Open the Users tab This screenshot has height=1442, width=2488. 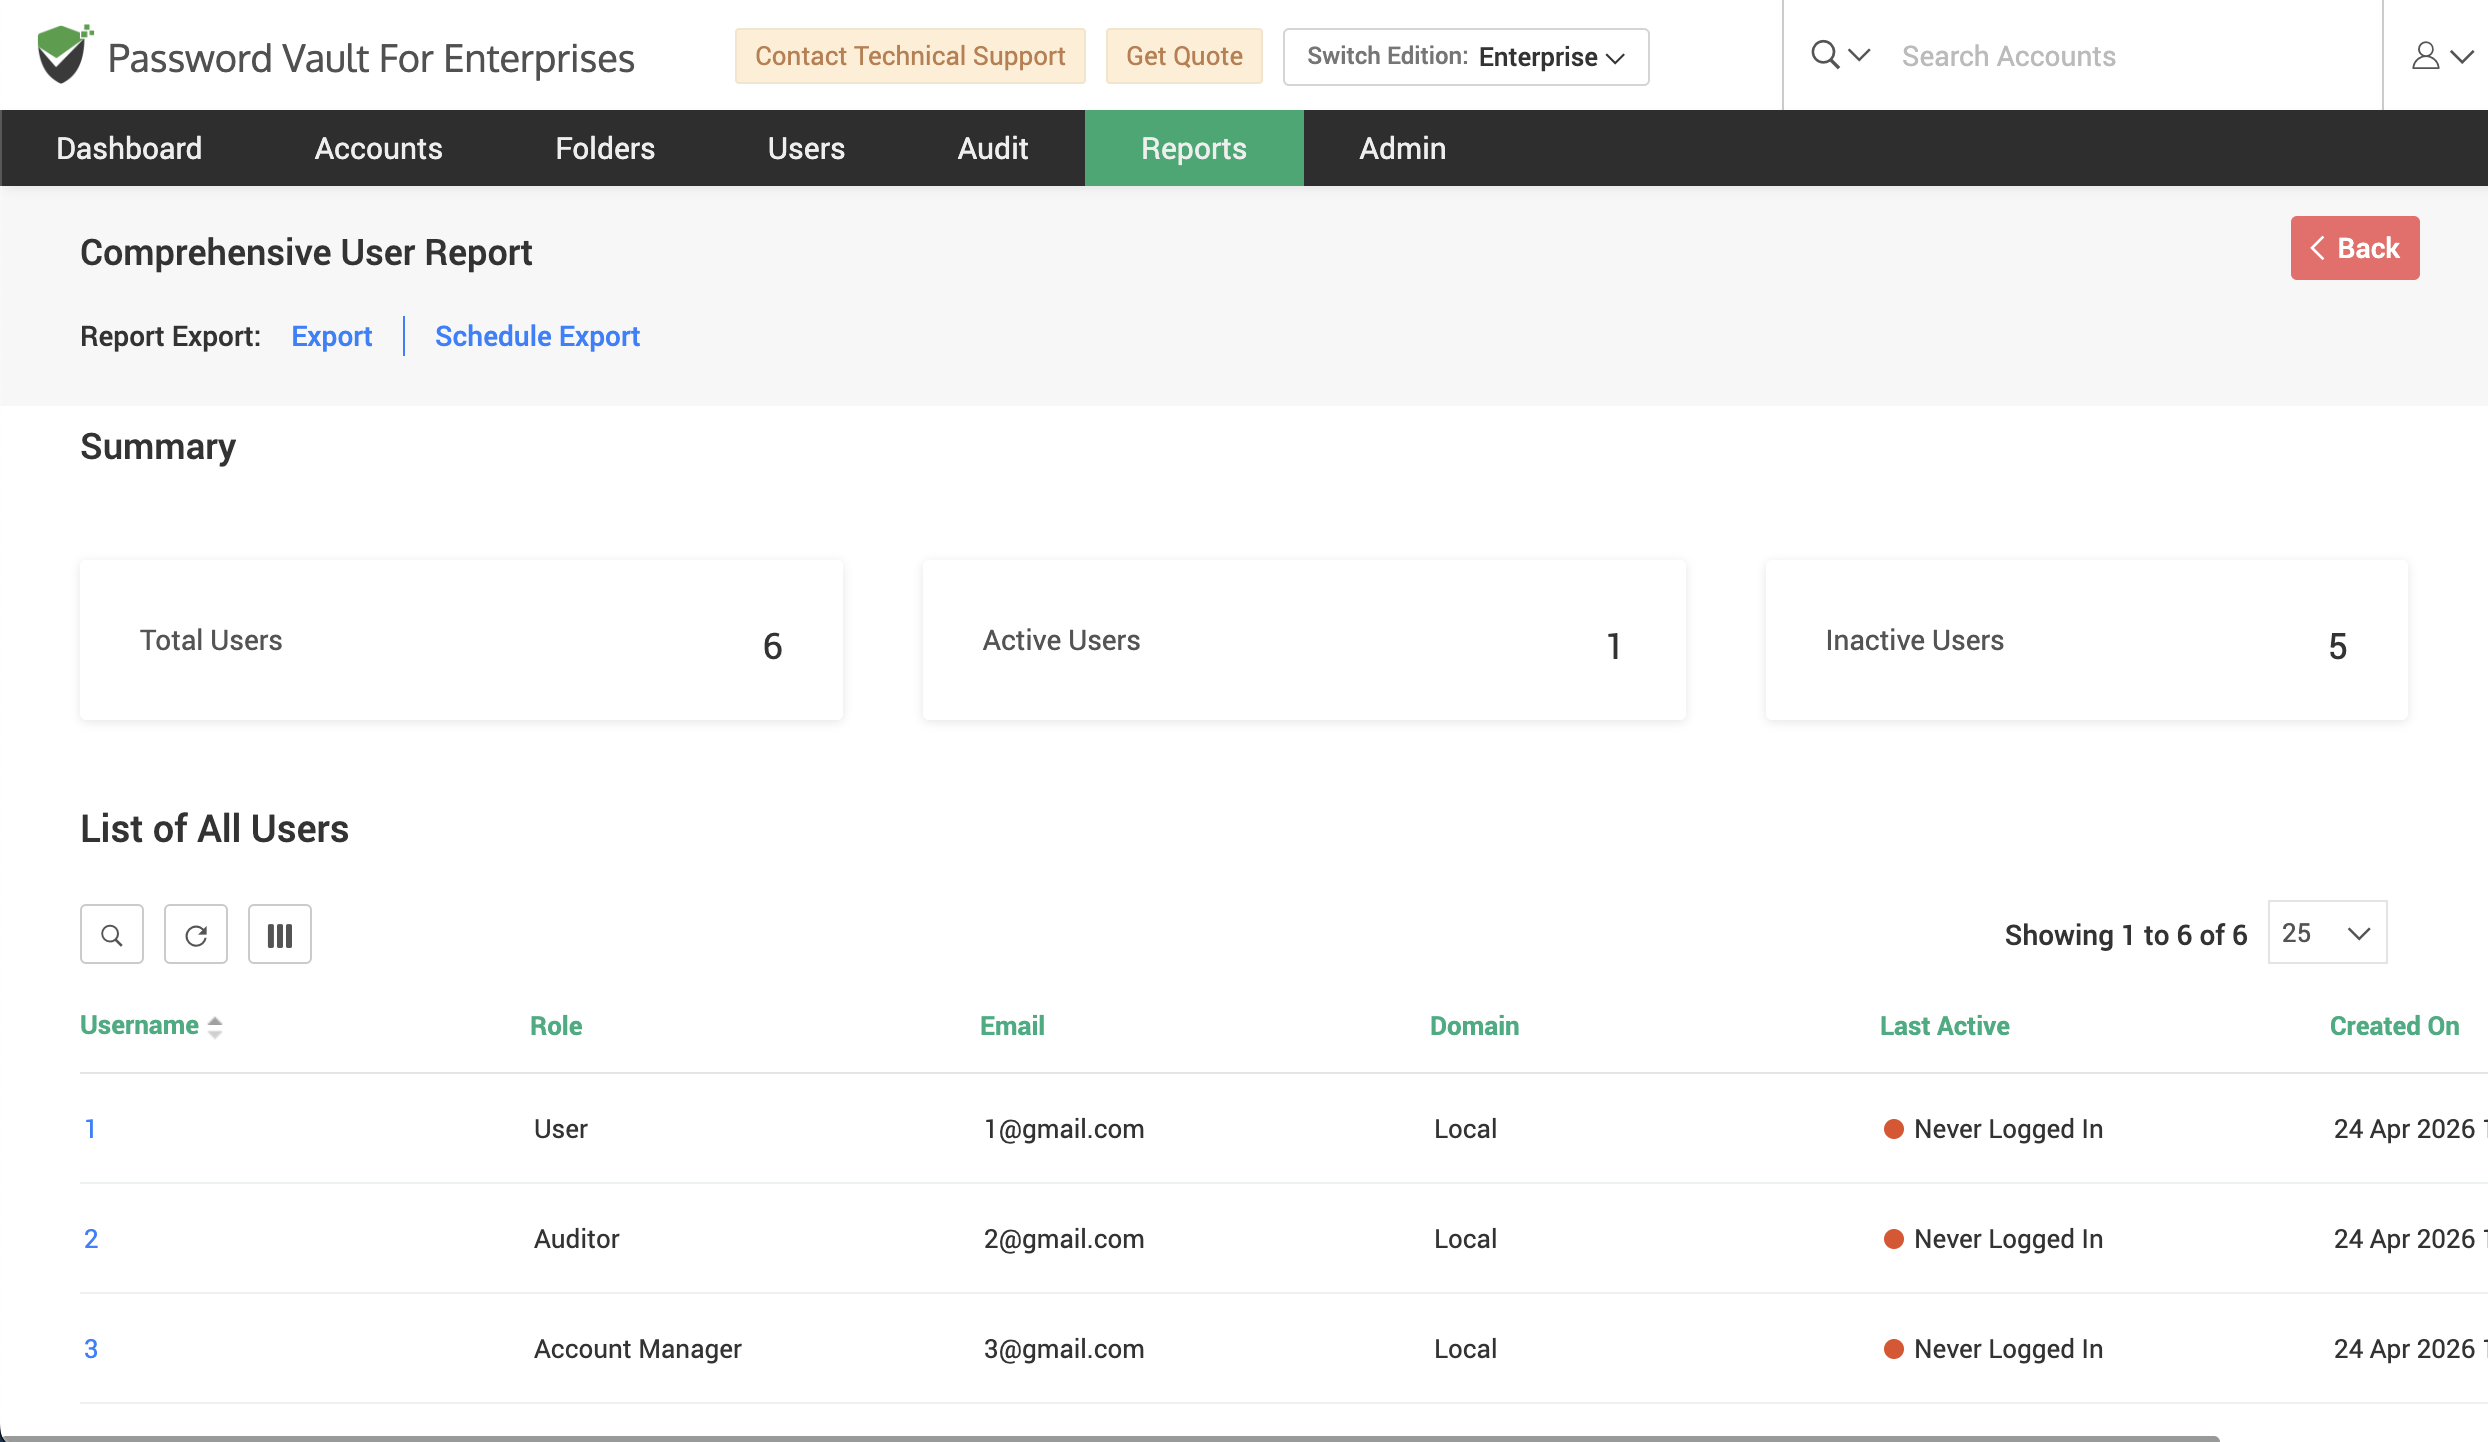(x=806, y=148)
